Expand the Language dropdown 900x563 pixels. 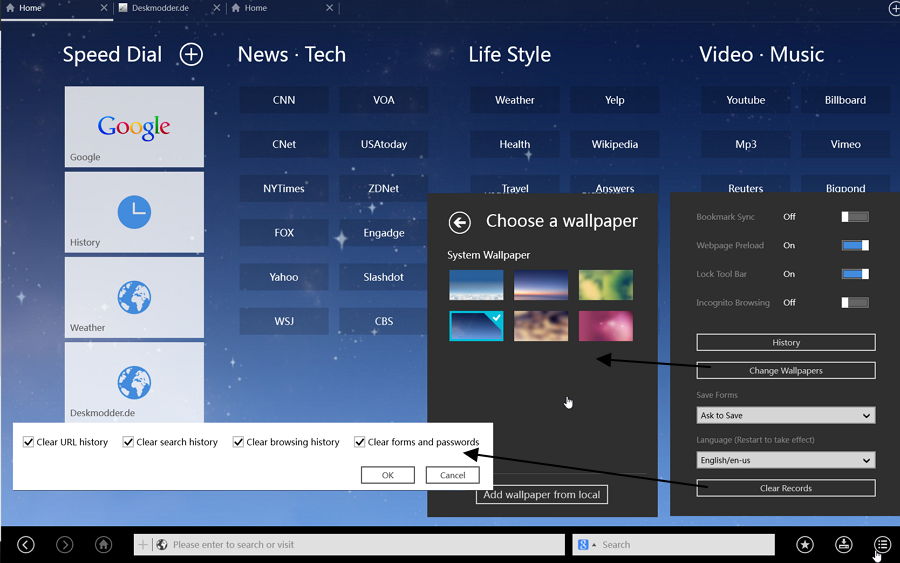pos(785,460)
